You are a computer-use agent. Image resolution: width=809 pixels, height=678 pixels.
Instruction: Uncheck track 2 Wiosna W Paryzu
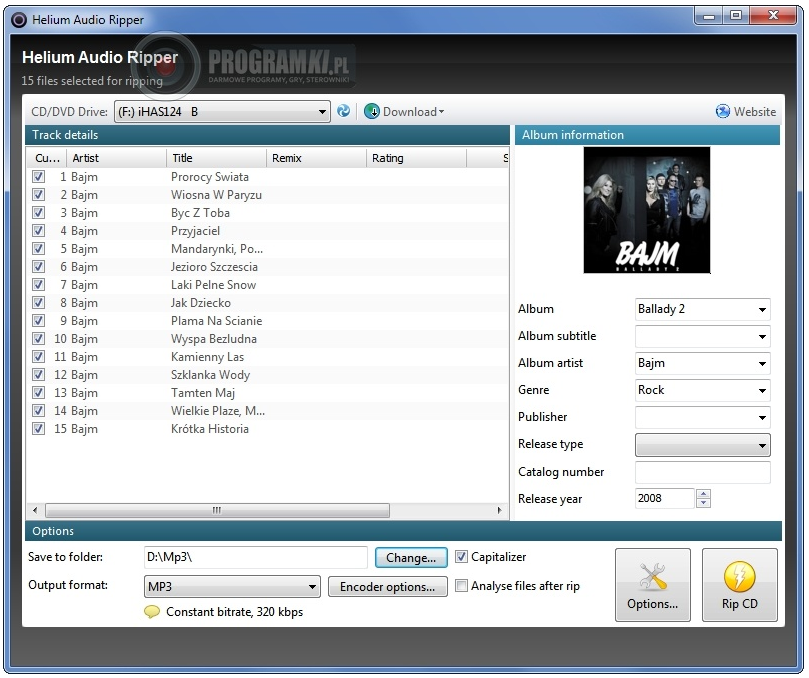click(x=38, y=195)
